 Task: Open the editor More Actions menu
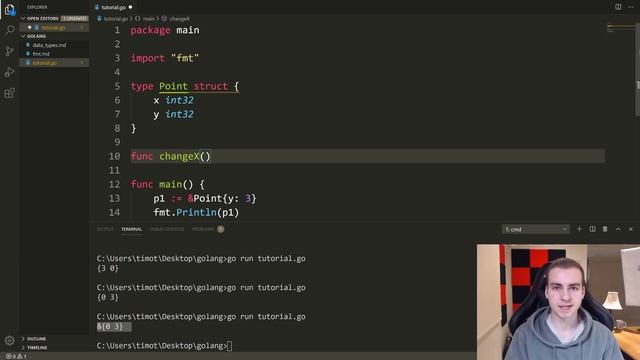631,7
